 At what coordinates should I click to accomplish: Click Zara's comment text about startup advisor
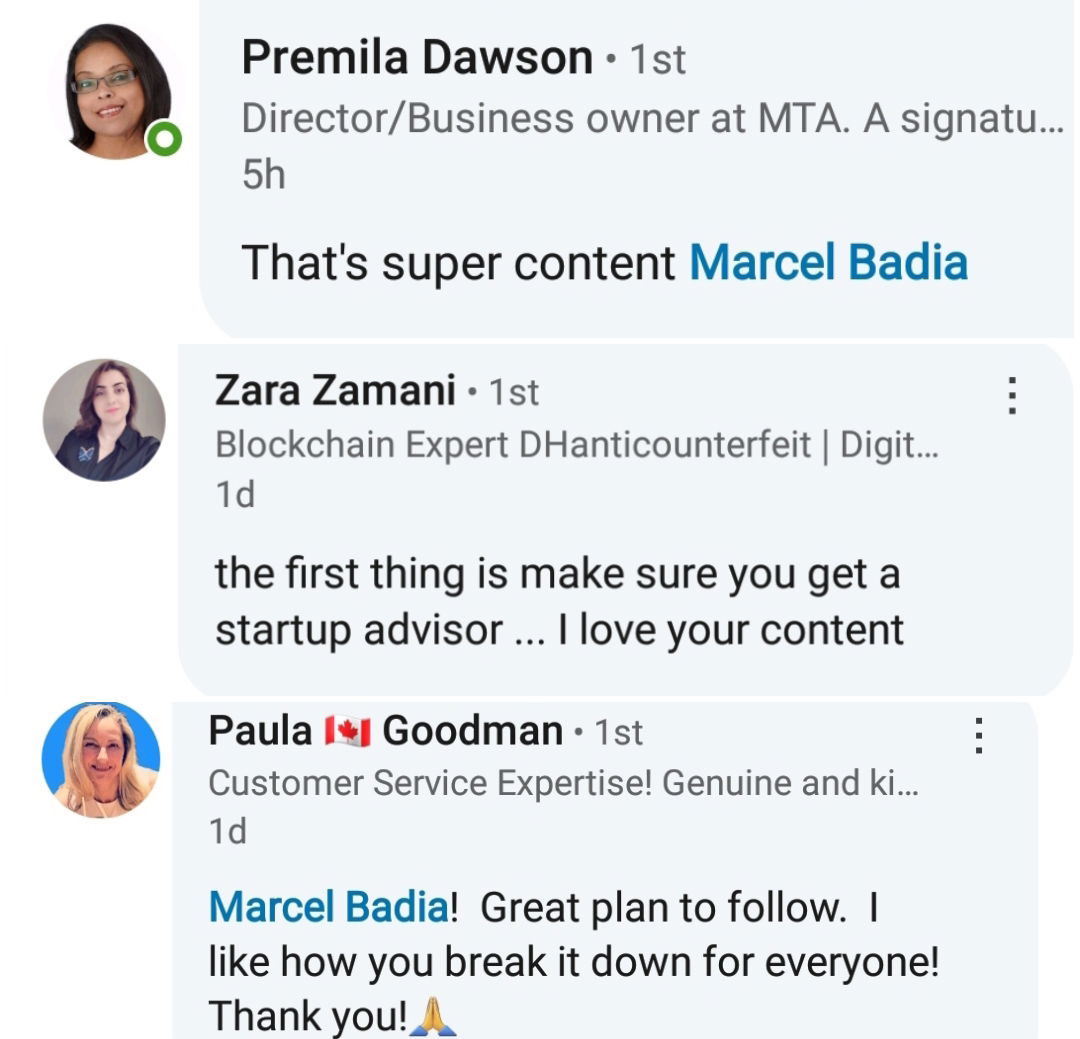coord(558,602)
